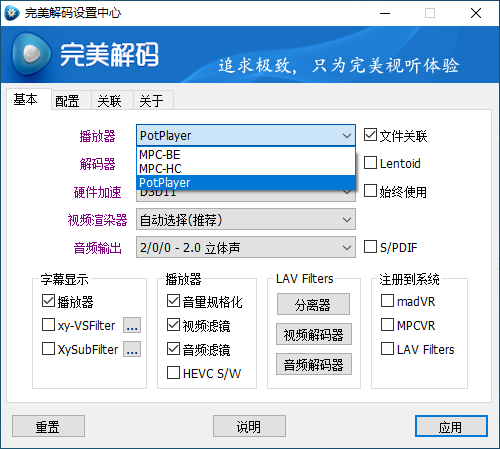Click the 完美解码 blue play logo
Image resolution: width=500 pixels, height=449 pixels.
(32, 54)
